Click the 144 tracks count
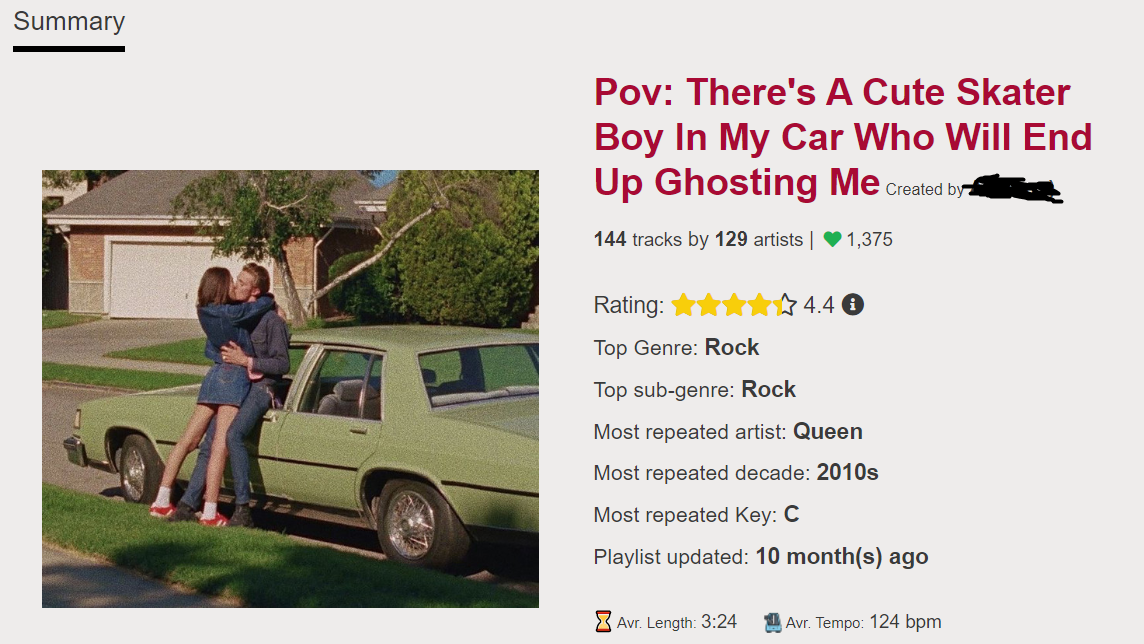 click(x=610, y=240)
